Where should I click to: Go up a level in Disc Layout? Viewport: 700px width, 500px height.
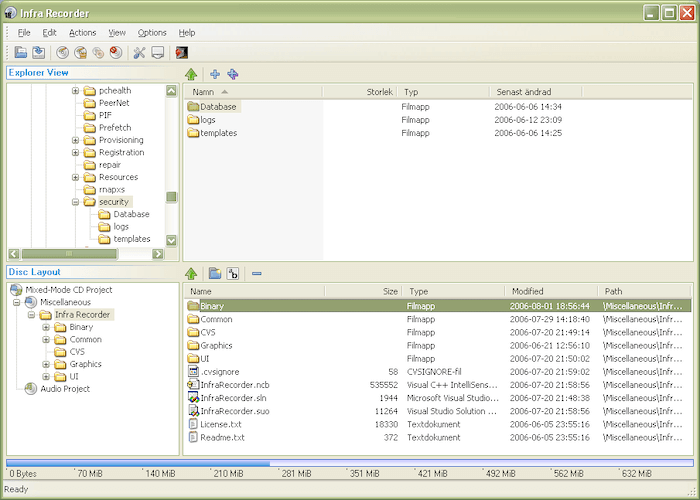191,273
